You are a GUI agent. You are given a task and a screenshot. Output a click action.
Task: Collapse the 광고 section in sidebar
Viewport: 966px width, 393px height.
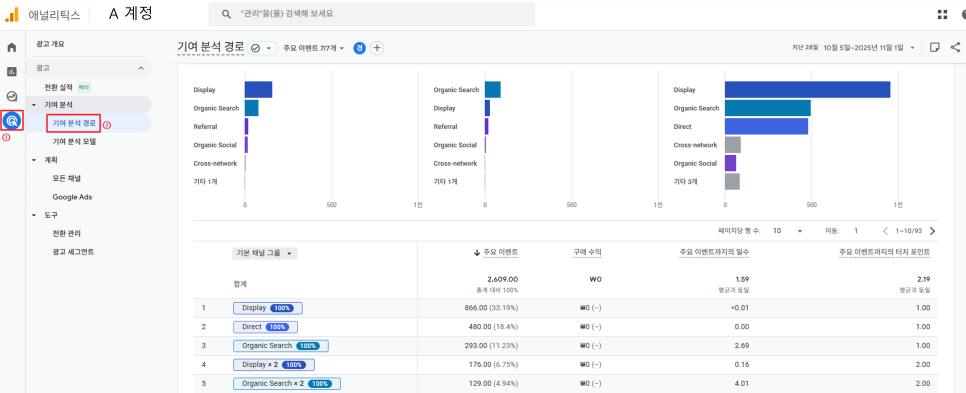point(141,68)
